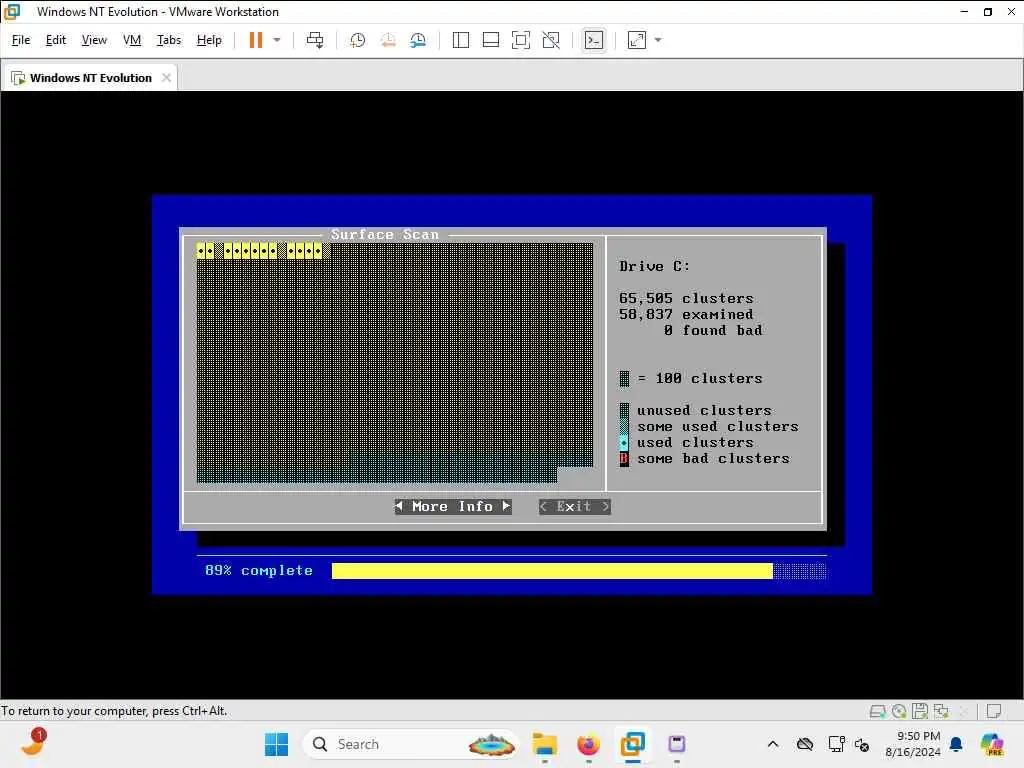Open the View menu
Viewport: 1024px width, 768px height.
click(94, 40)
